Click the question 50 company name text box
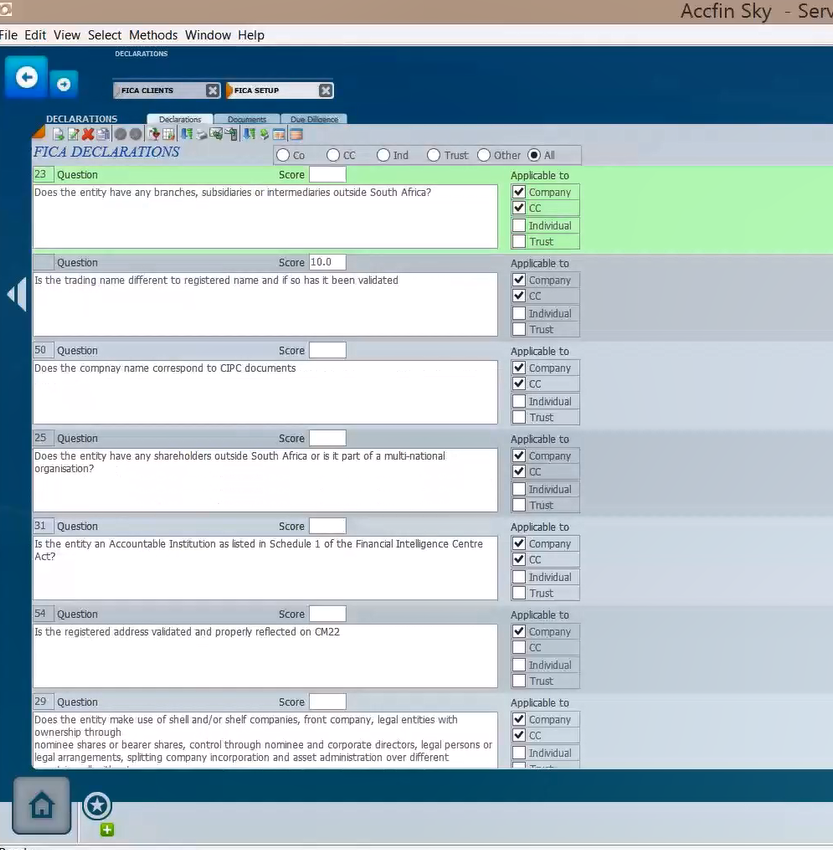Viewport: 833px width, 850px height. click(264, 391)
